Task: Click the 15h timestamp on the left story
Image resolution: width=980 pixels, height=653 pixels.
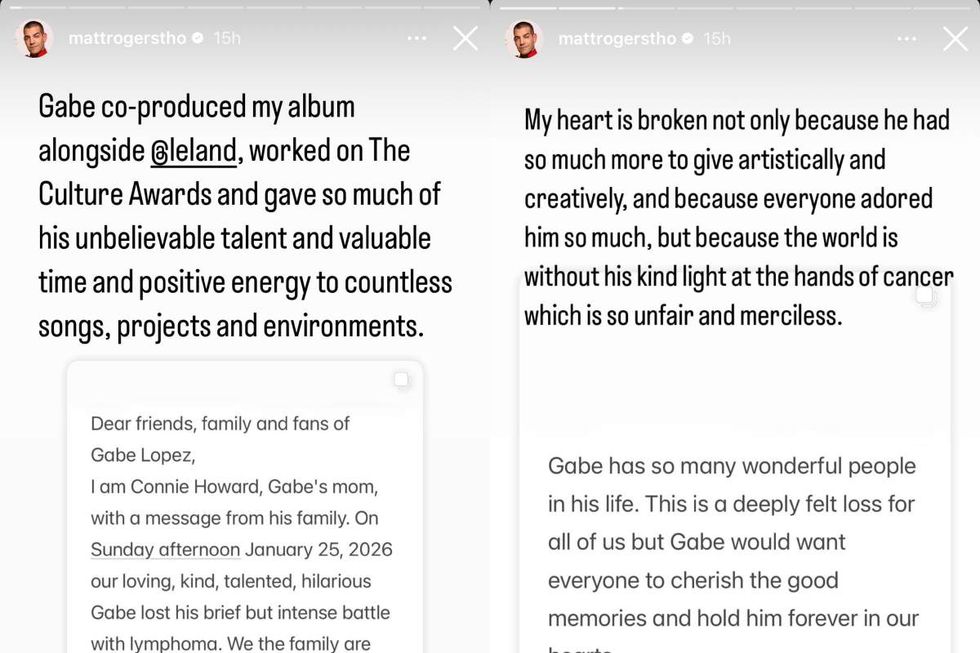Action: point(225,38)
